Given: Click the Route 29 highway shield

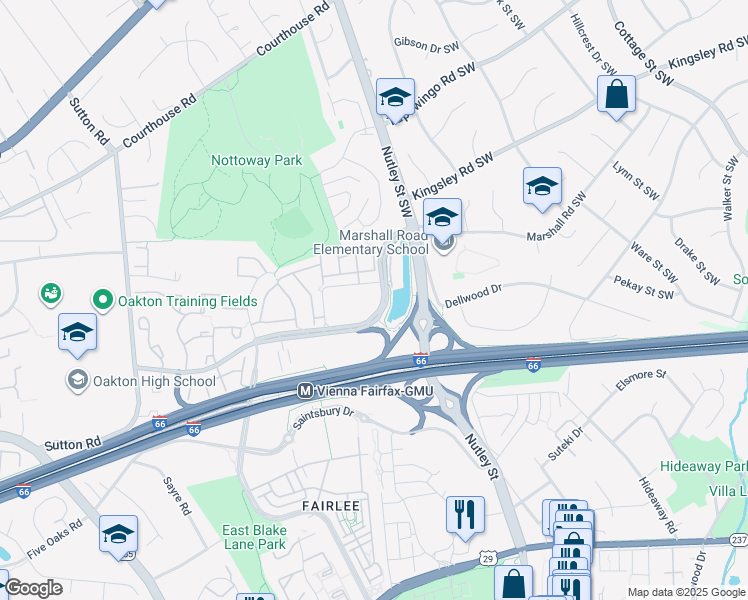Looking at the screenshot, I should (488, 559).
